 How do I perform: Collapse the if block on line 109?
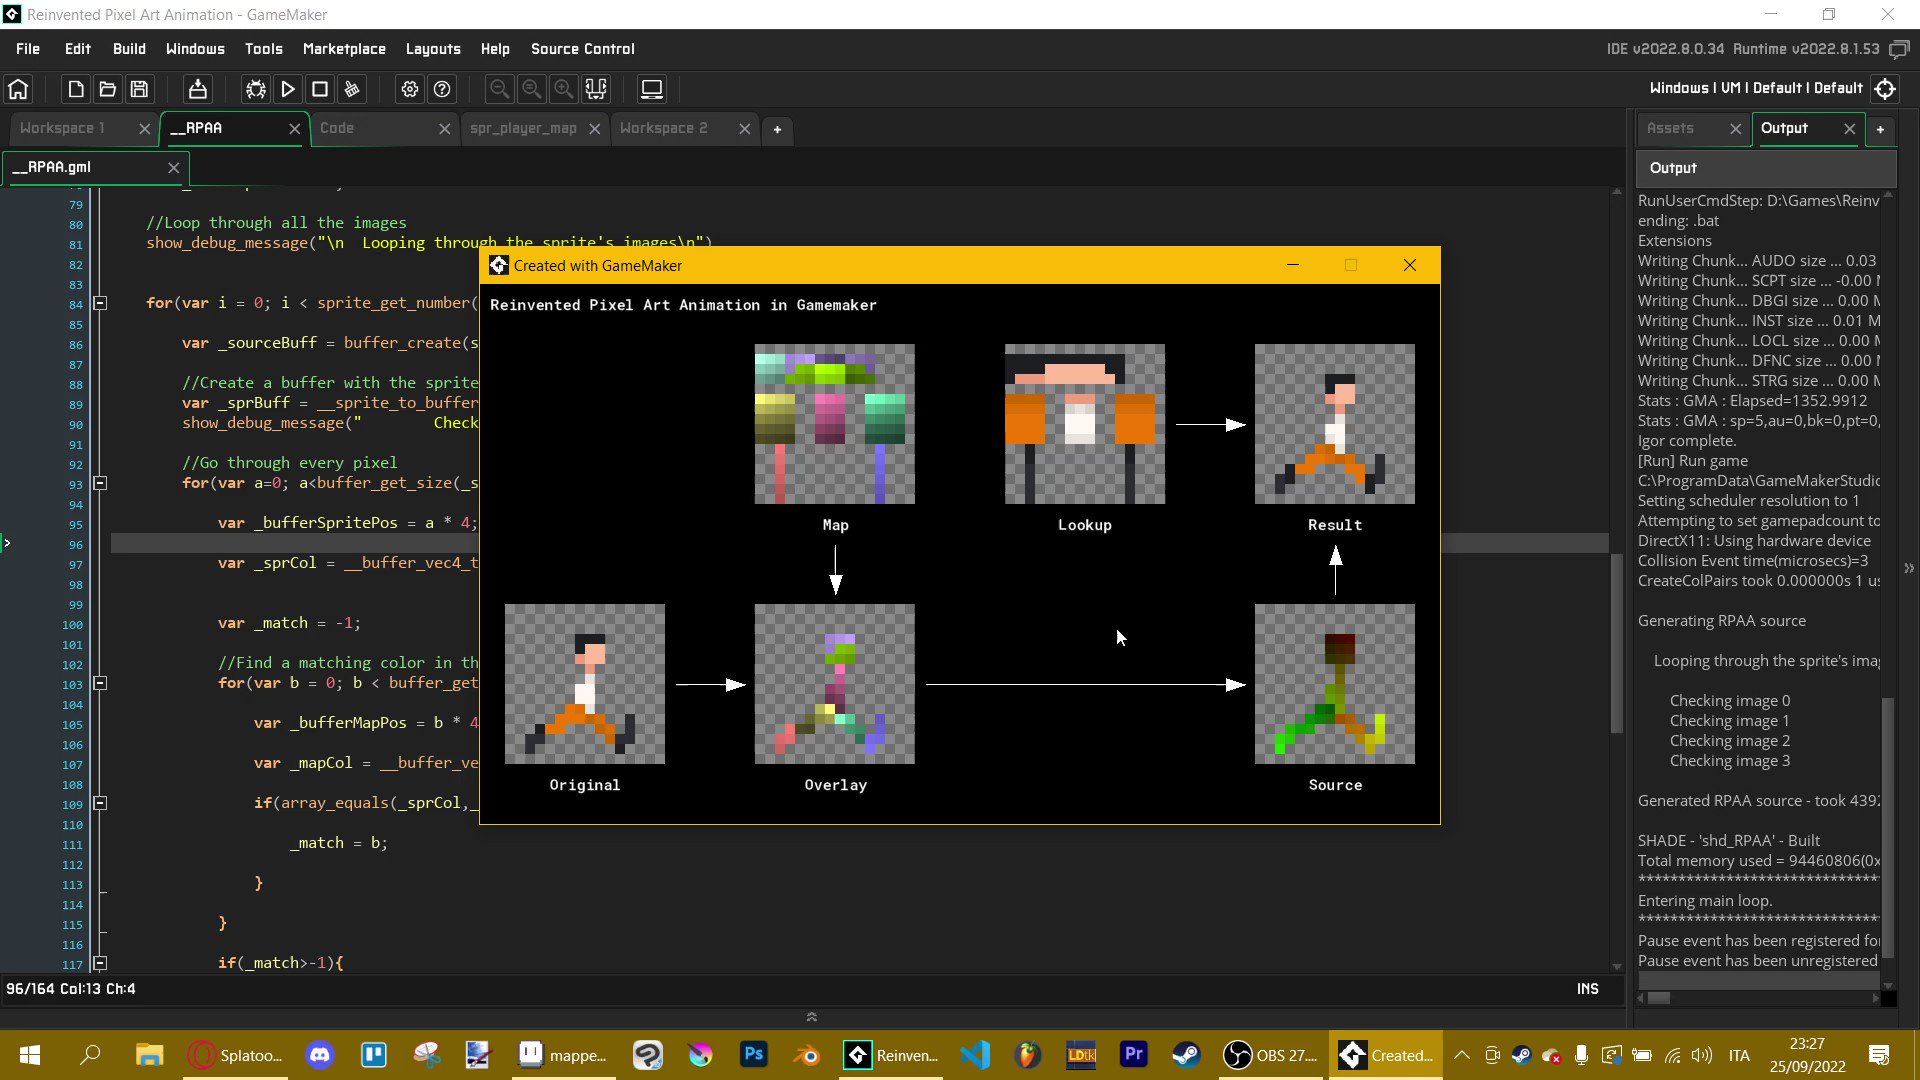(100, 803)
